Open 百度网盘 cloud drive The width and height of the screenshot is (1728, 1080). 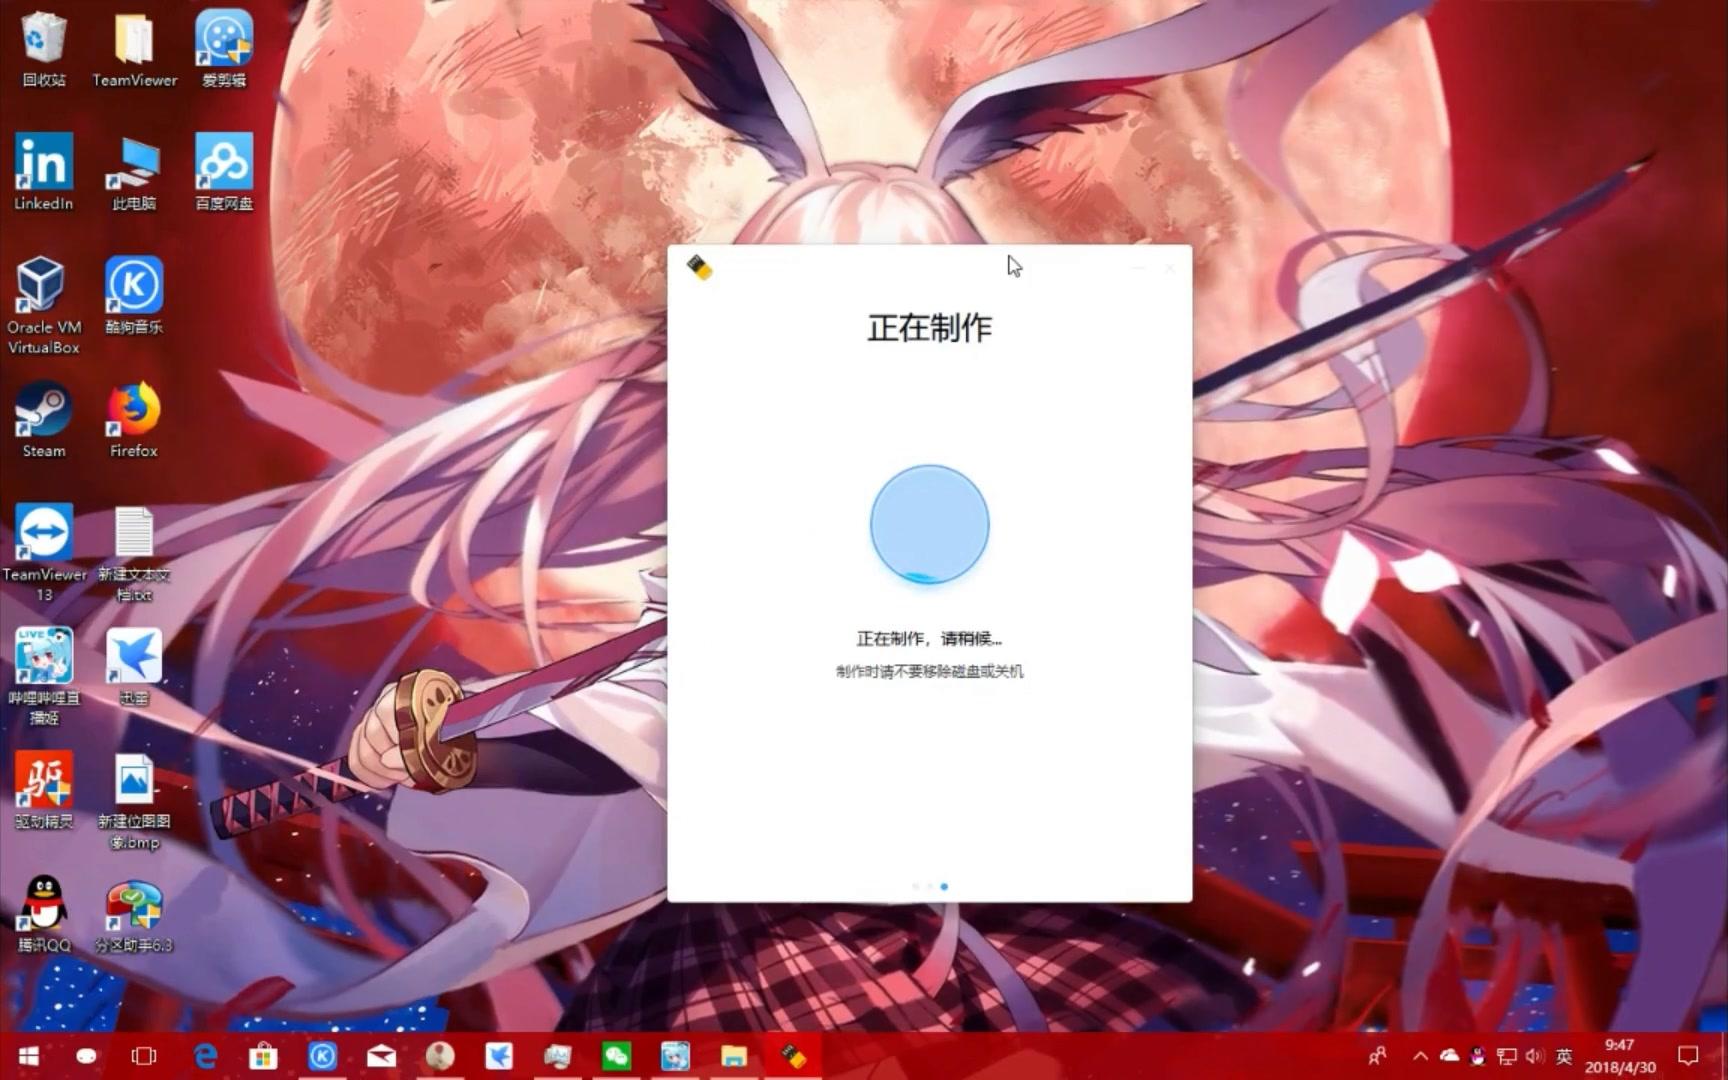pos(223,165)
